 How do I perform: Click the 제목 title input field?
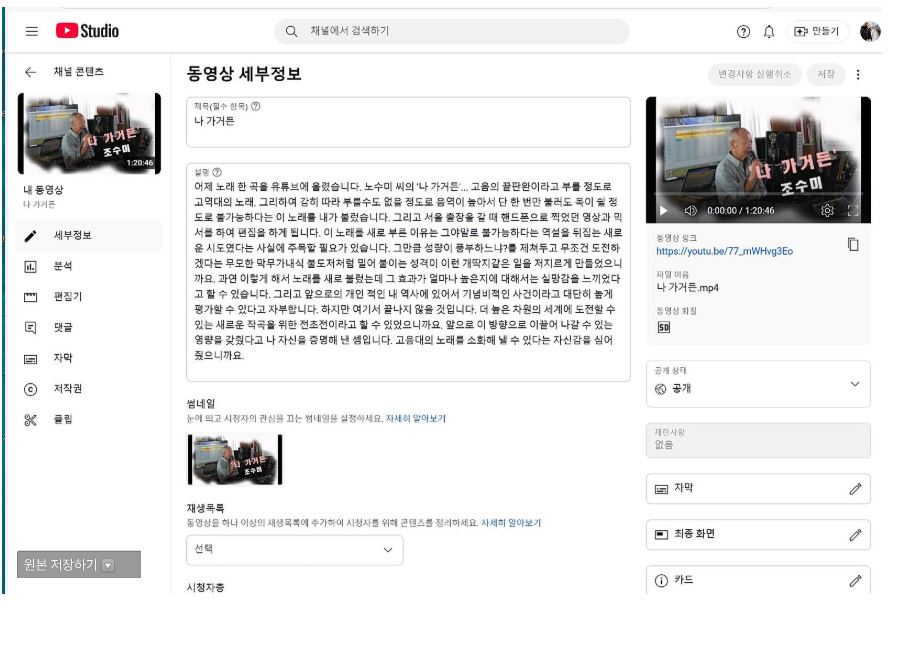408,123
